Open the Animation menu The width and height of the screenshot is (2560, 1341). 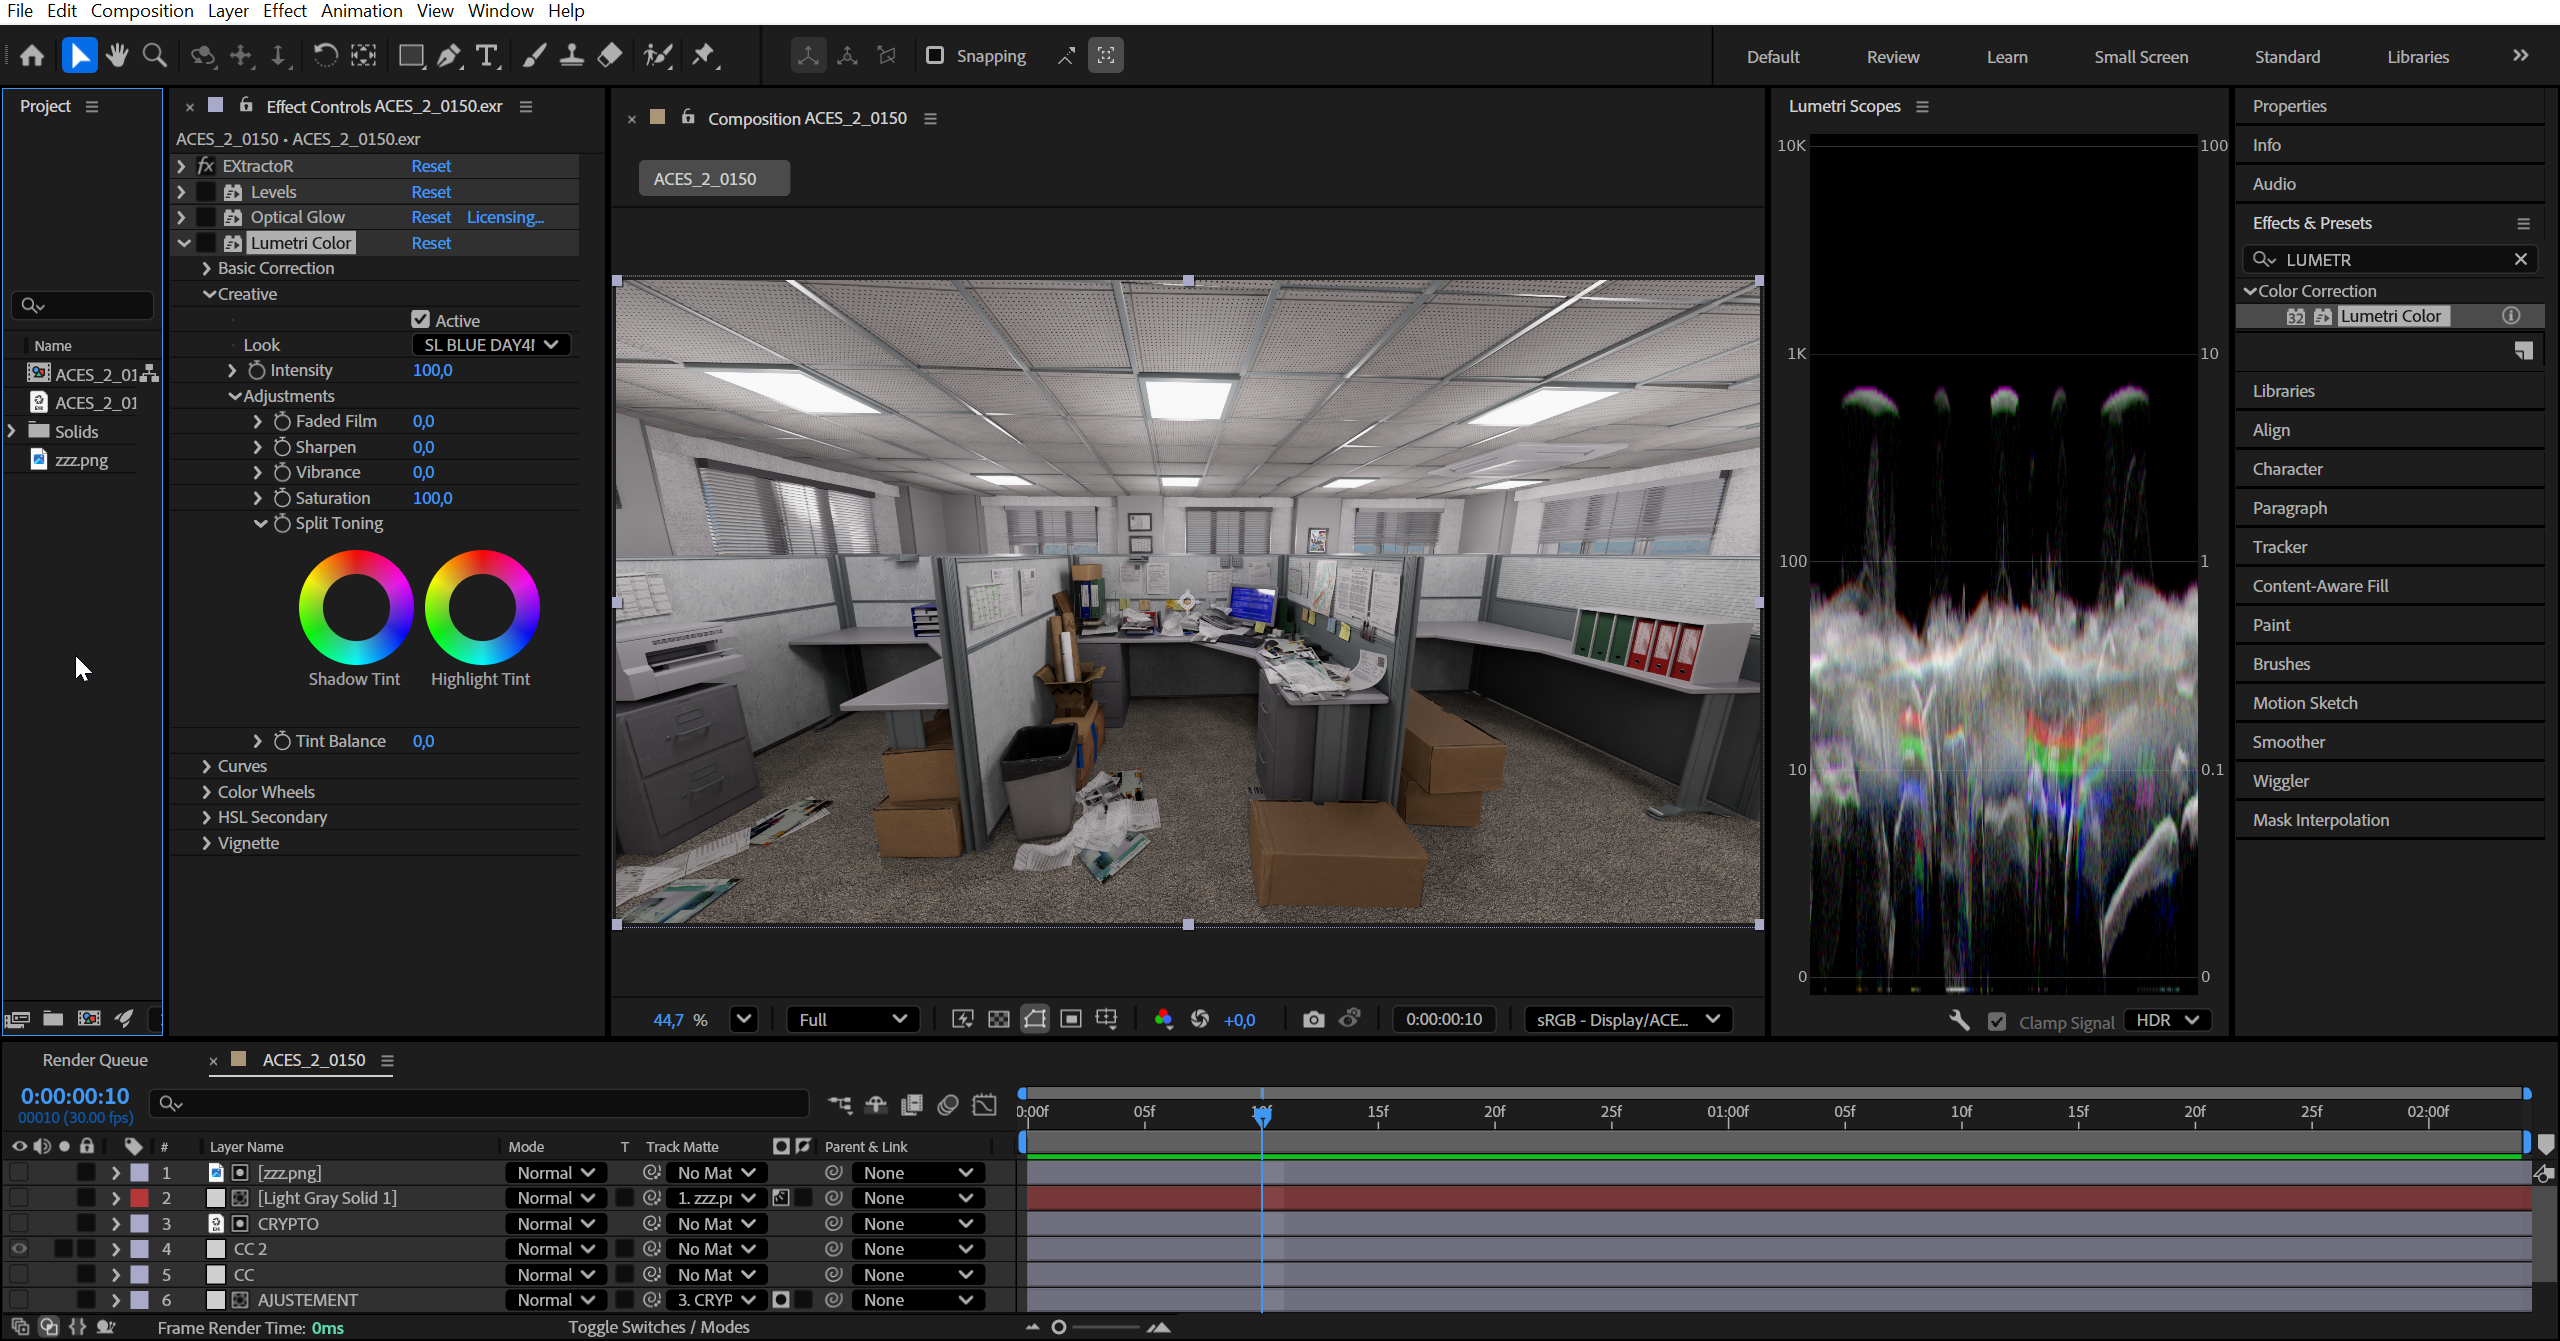(361, 11)
